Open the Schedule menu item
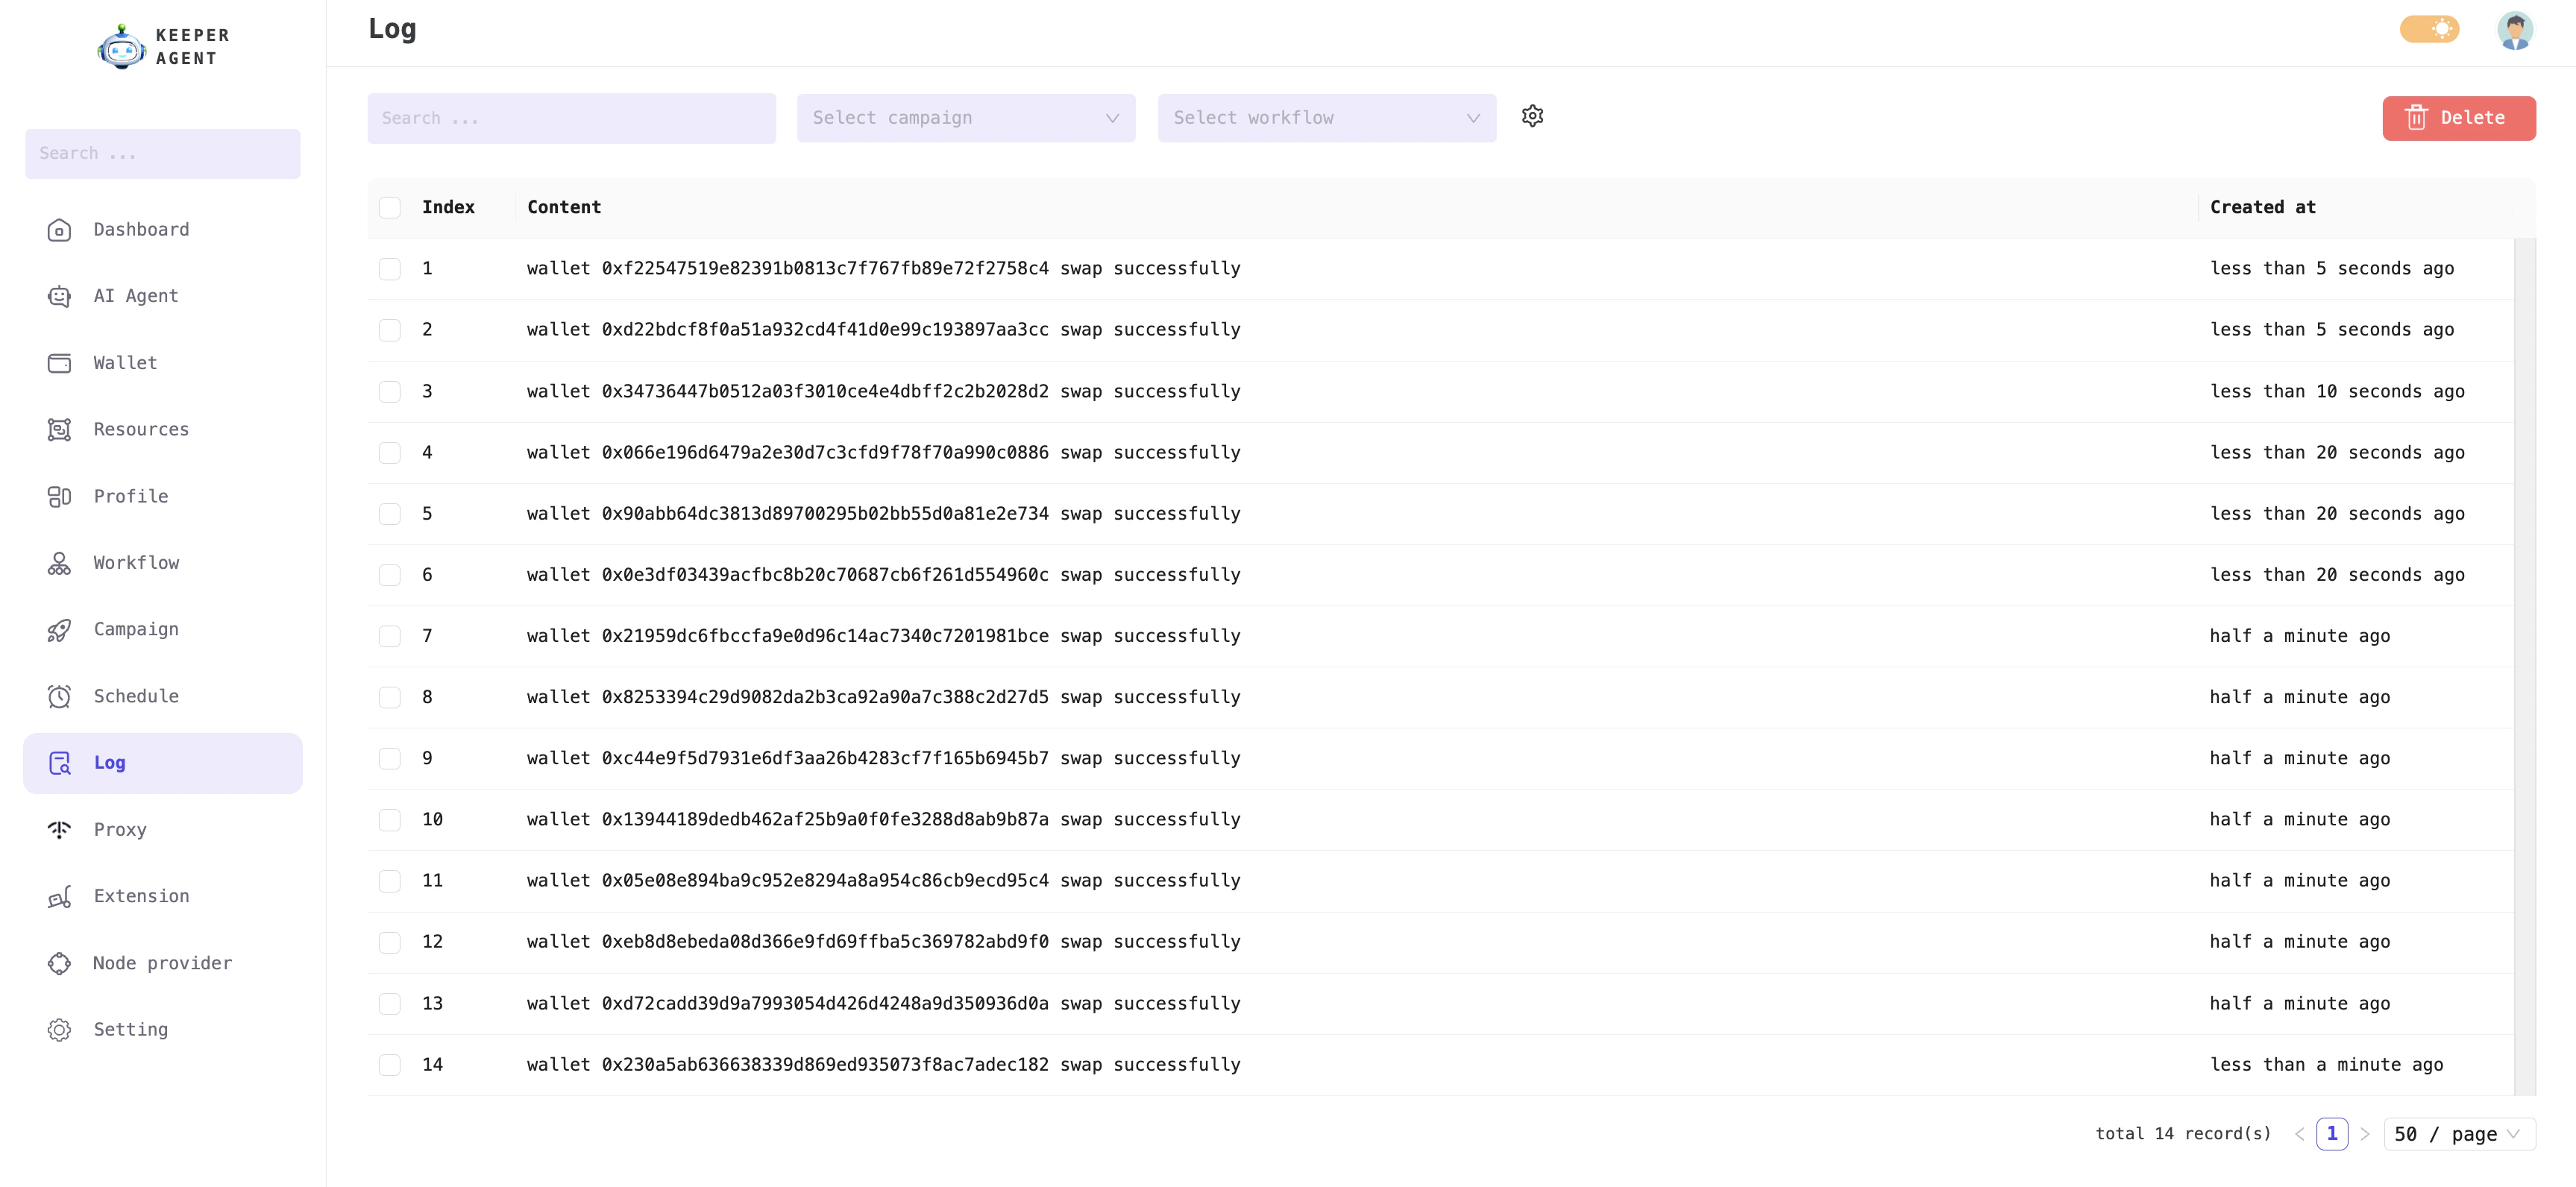Viewport: 2576px width, 1187px height. coord(162,697)
